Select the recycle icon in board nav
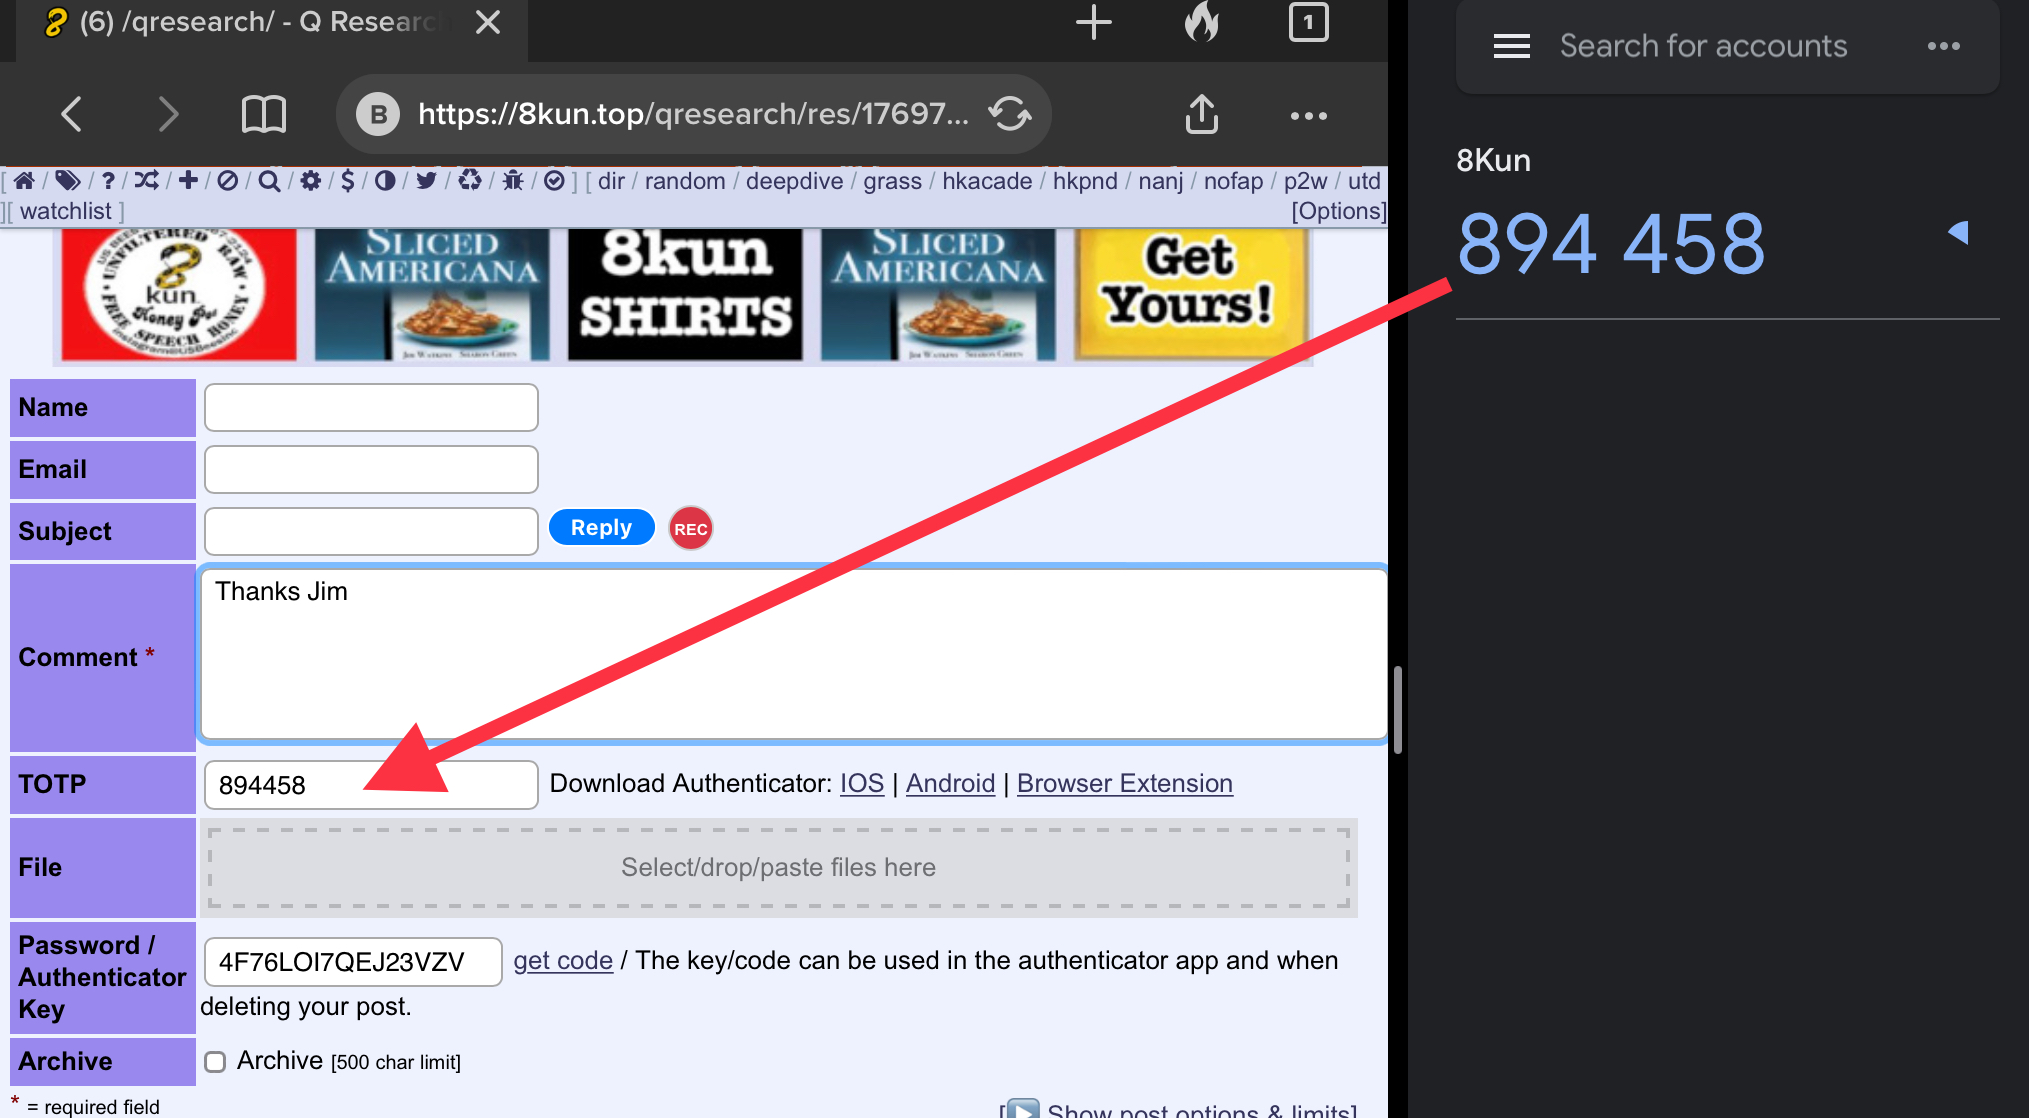The width and height of the screenshot is (2029, 1118). [x=470, y=181]
